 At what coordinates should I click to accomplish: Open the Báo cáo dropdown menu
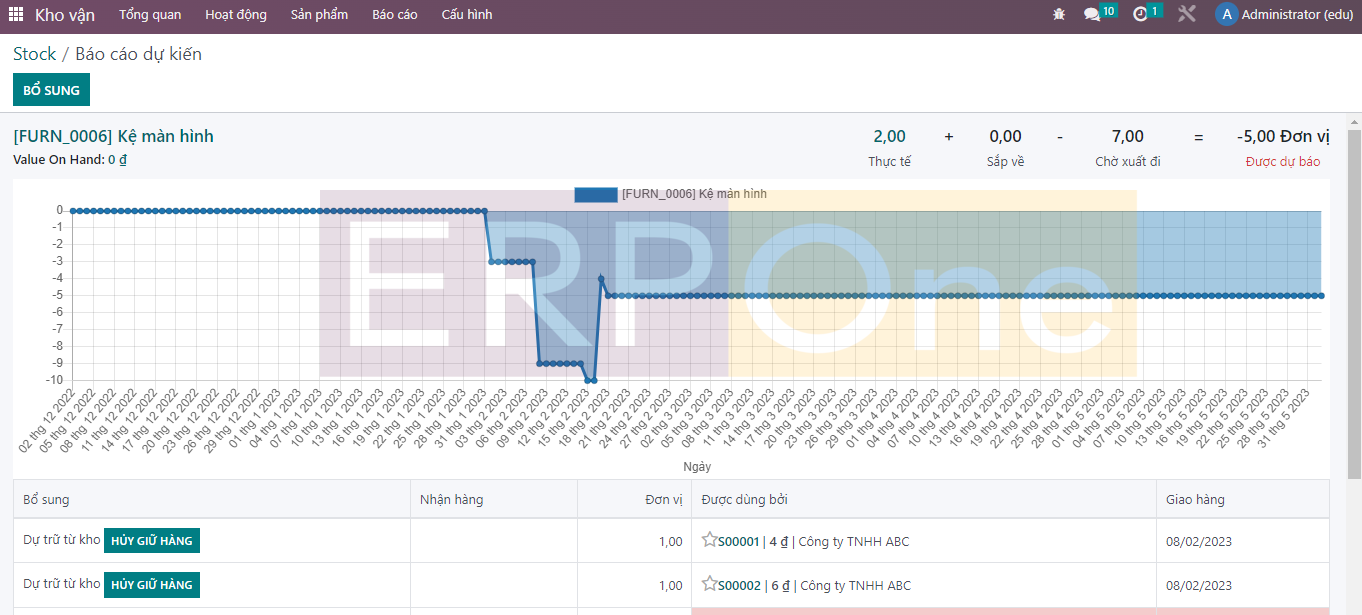coord(394,15)
